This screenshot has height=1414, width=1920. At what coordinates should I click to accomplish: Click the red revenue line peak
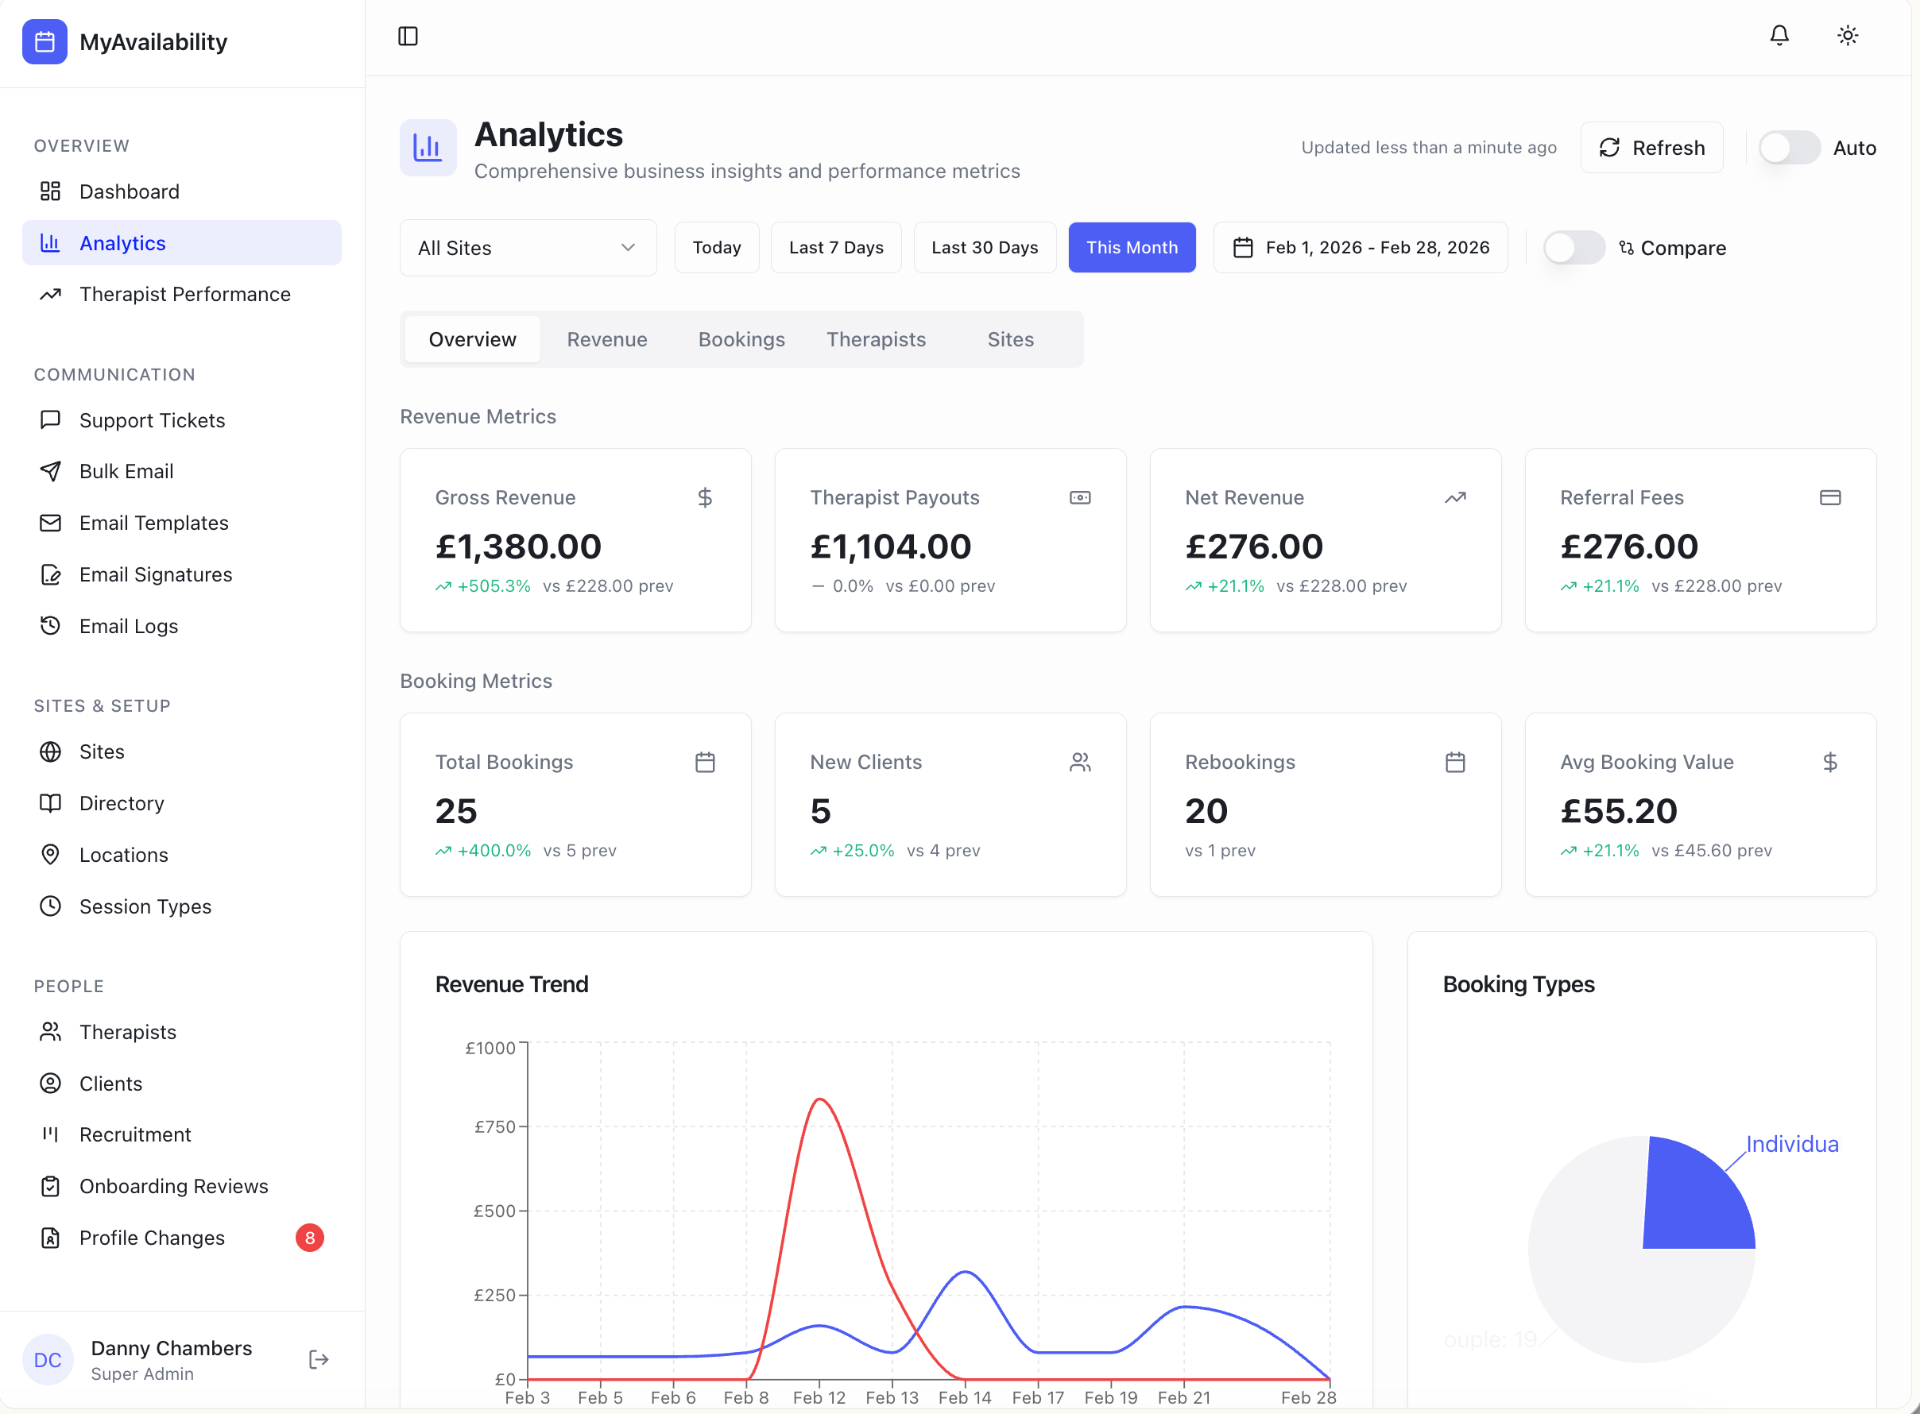[x=820, y=1100]
